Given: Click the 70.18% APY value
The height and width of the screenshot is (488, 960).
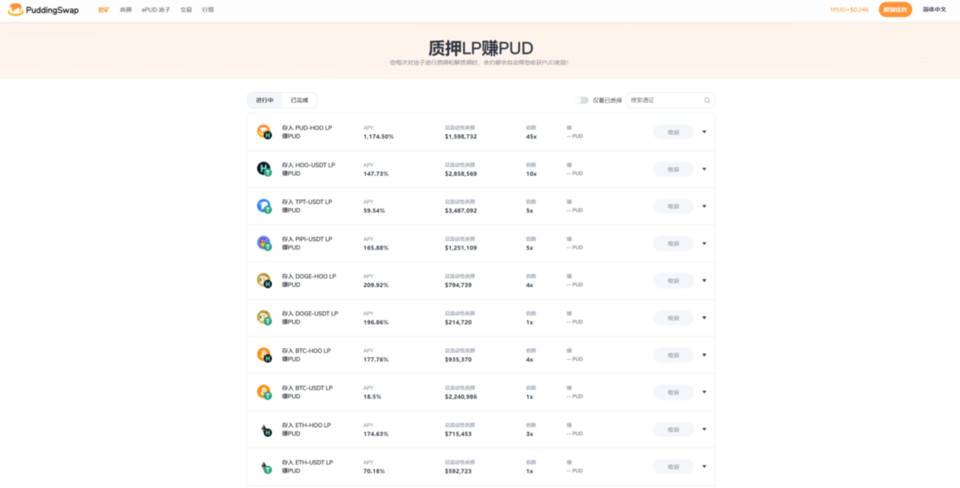Looking at the screenshot, I should point(373,471).
